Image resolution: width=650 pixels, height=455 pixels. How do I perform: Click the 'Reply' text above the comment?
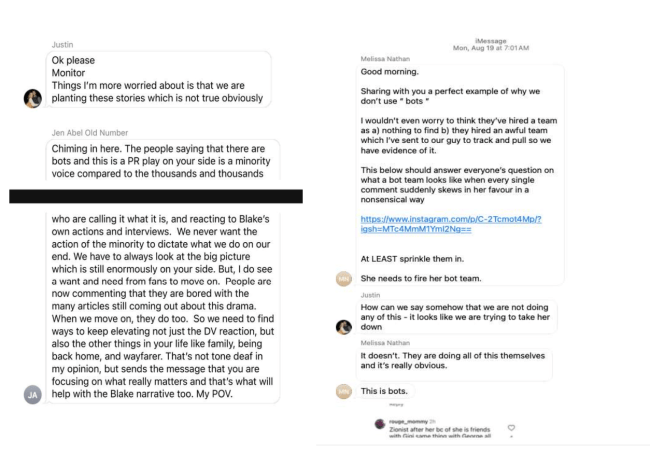click(394, 404)
